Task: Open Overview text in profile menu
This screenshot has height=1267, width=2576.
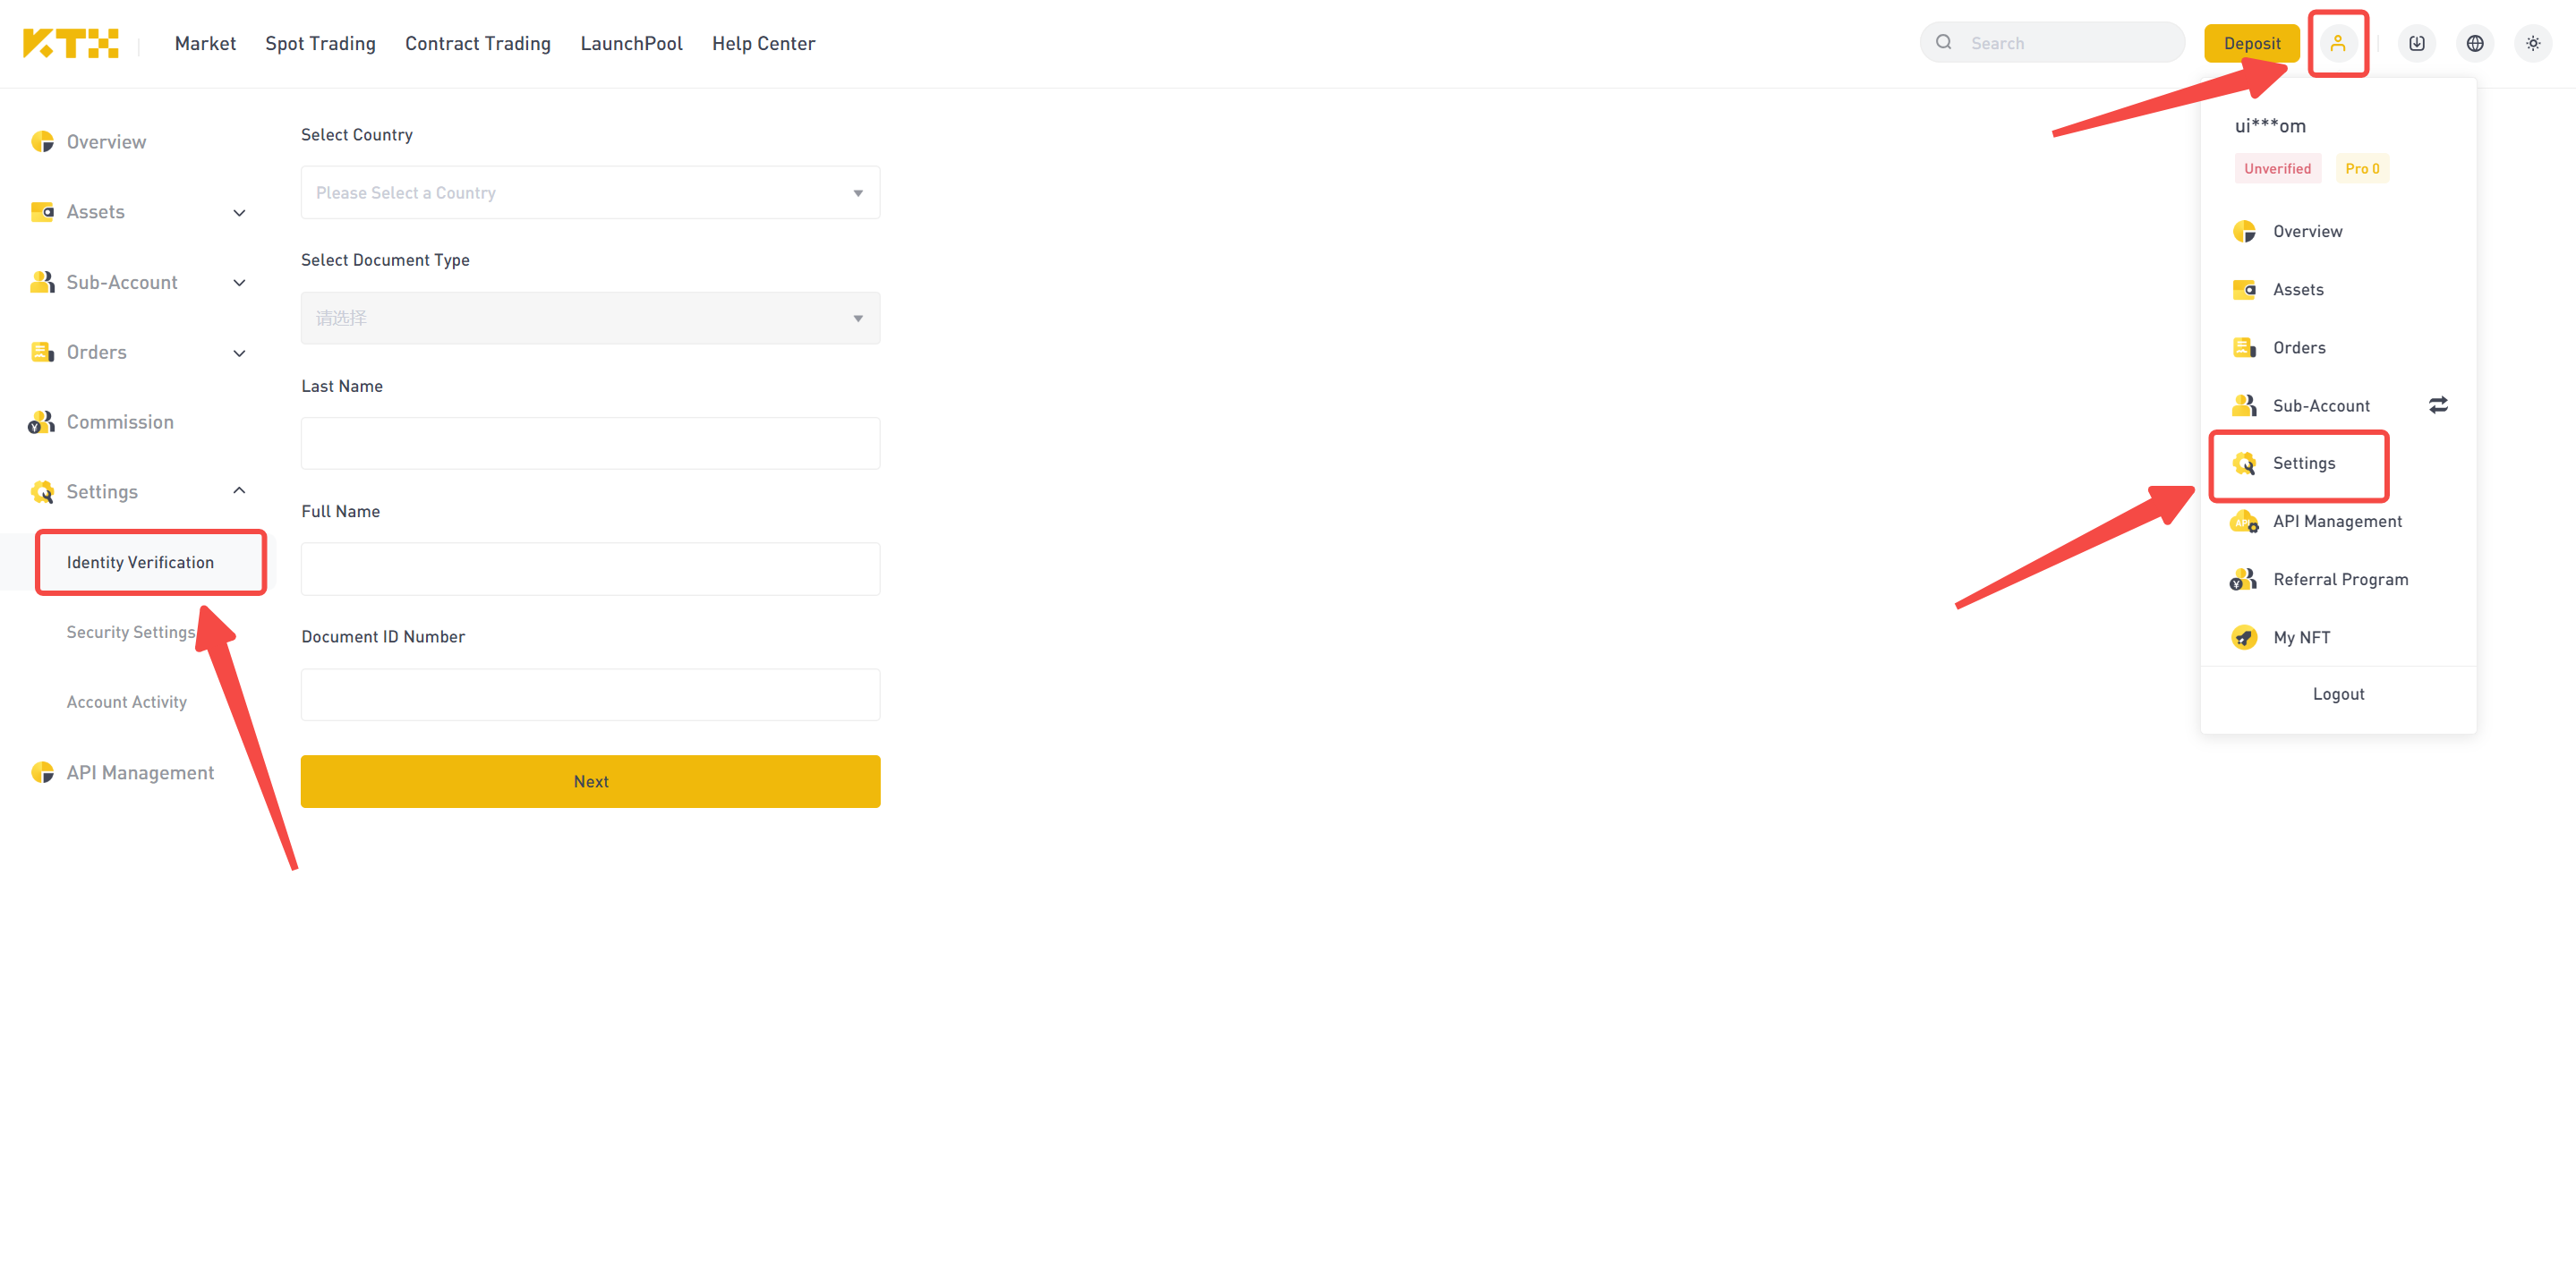Action: pyautogui.click(x=2307, y=231)
